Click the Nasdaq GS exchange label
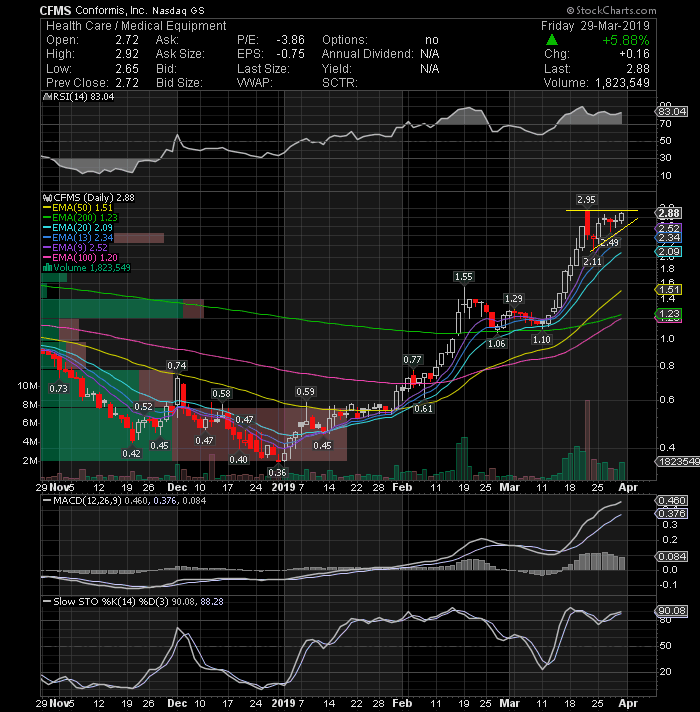The width and height of the screenshot is (700, 712). (178, 10)
